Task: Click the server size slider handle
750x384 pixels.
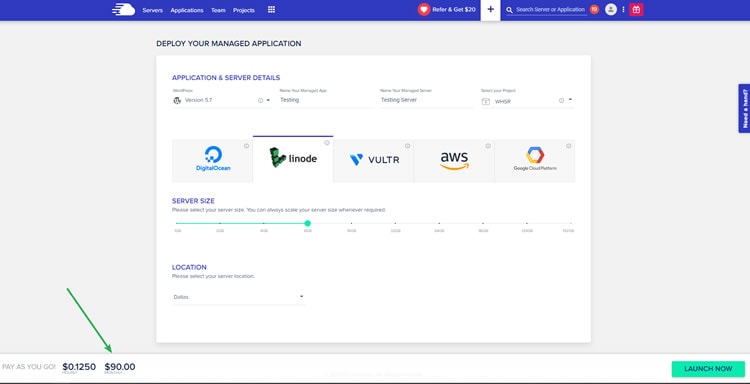Action: (308, 223)
